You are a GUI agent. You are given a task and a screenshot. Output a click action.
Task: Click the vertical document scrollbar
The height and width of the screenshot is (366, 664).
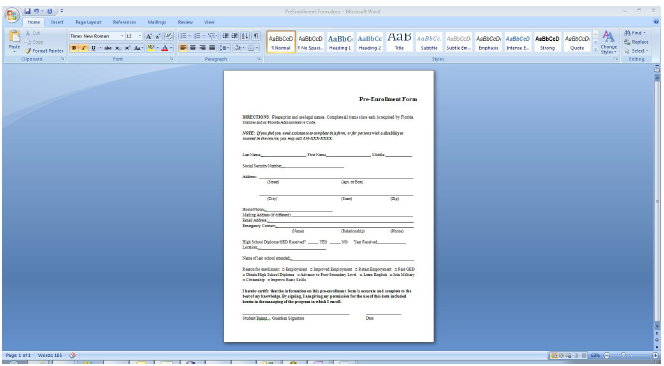[657, 201]
